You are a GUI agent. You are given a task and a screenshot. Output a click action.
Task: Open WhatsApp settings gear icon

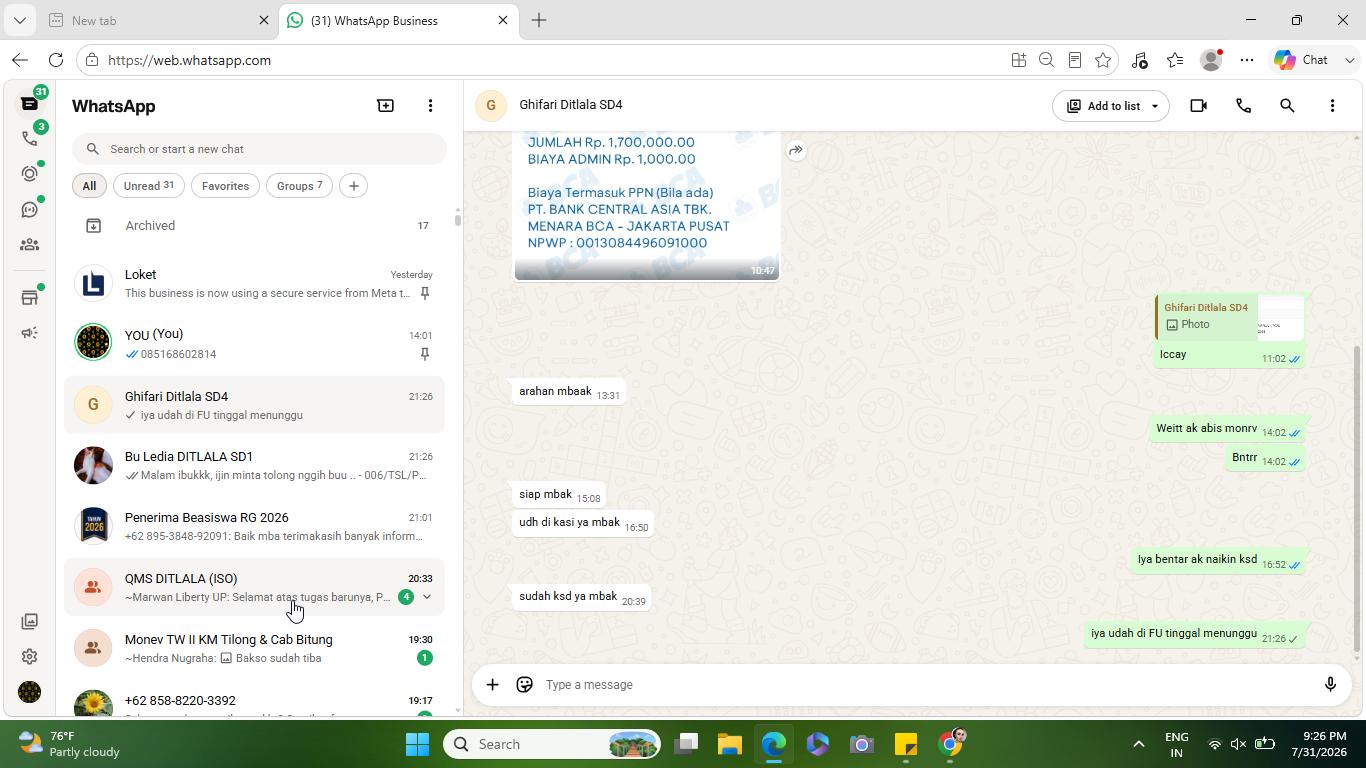29,656
